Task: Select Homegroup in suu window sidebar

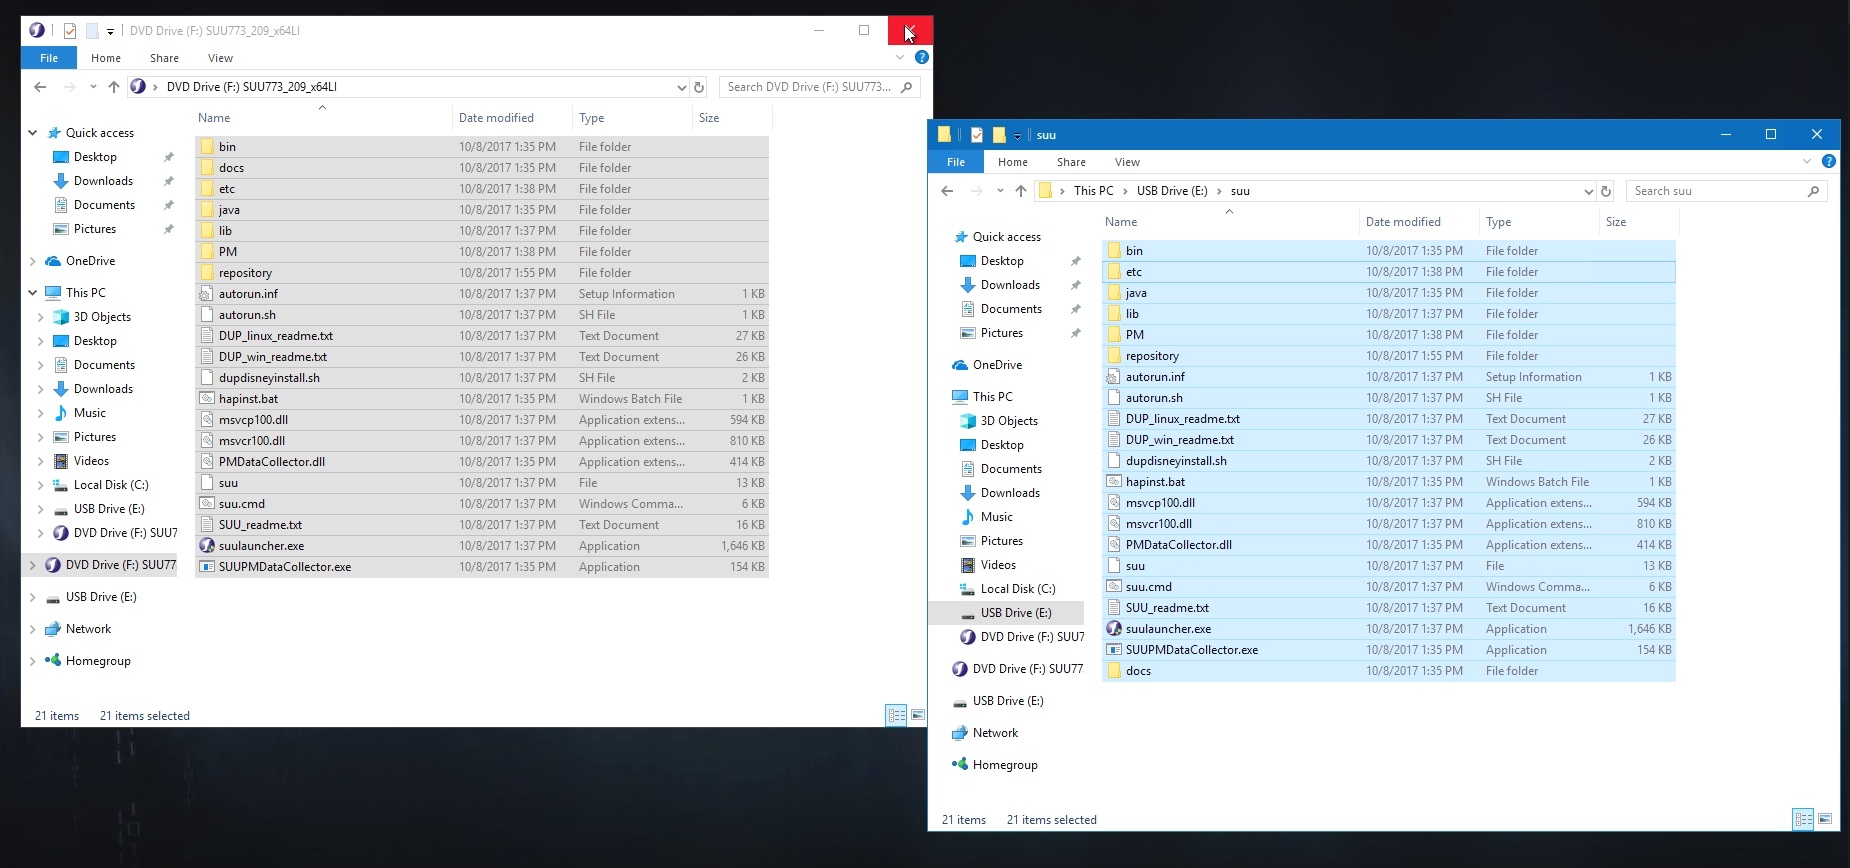Action: click(x=1005, y=765)
